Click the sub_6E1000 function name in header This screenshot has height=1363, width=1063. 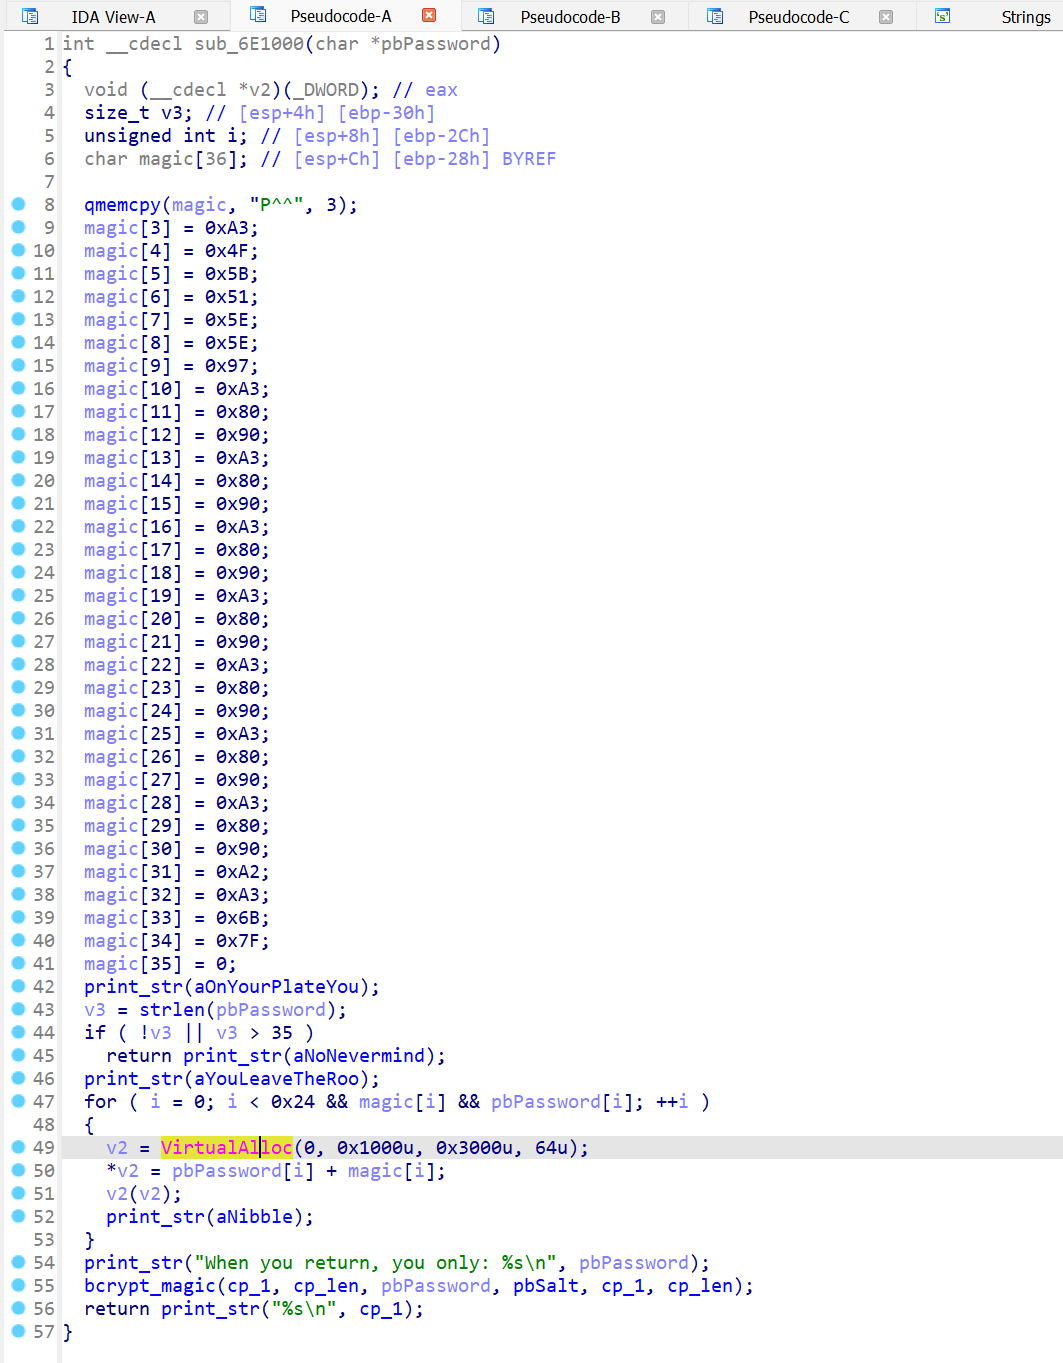(x=249, y=44)
